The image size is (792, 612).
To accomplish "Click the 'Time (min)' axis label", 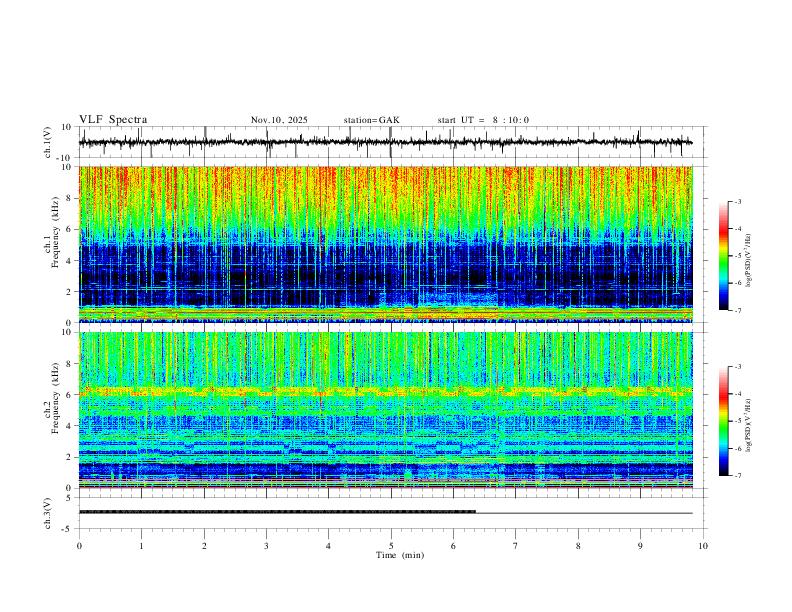I will tap(400, 555).
